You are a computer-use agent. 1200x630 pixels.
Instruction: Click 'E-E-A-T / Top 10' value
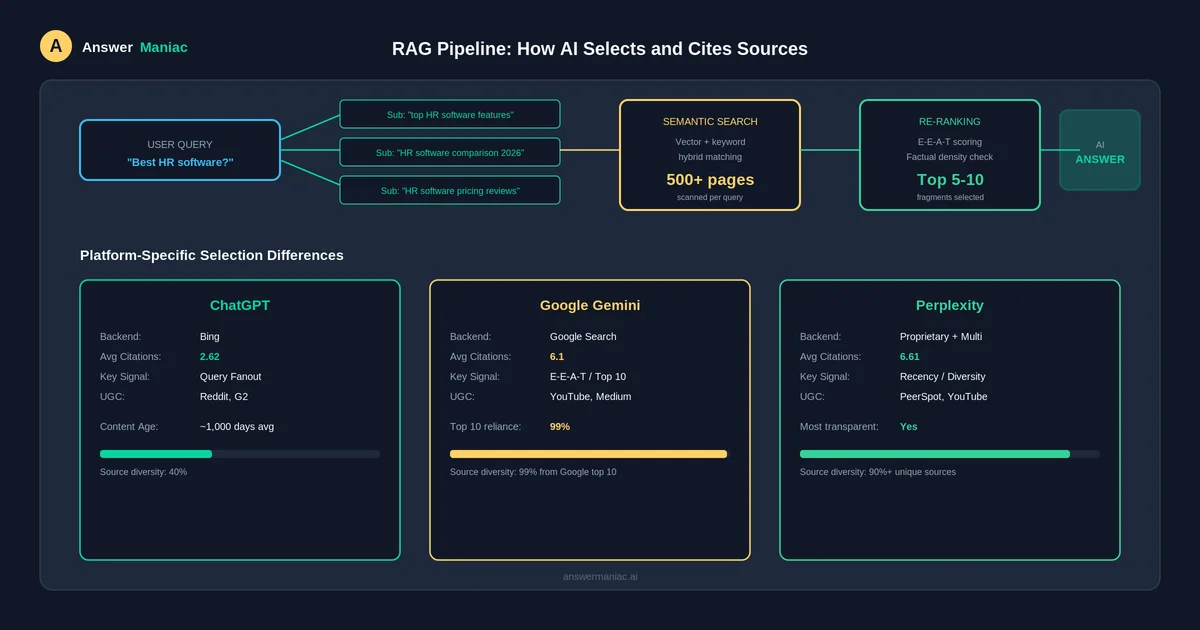pyautogui.click(x=588, y=377)
